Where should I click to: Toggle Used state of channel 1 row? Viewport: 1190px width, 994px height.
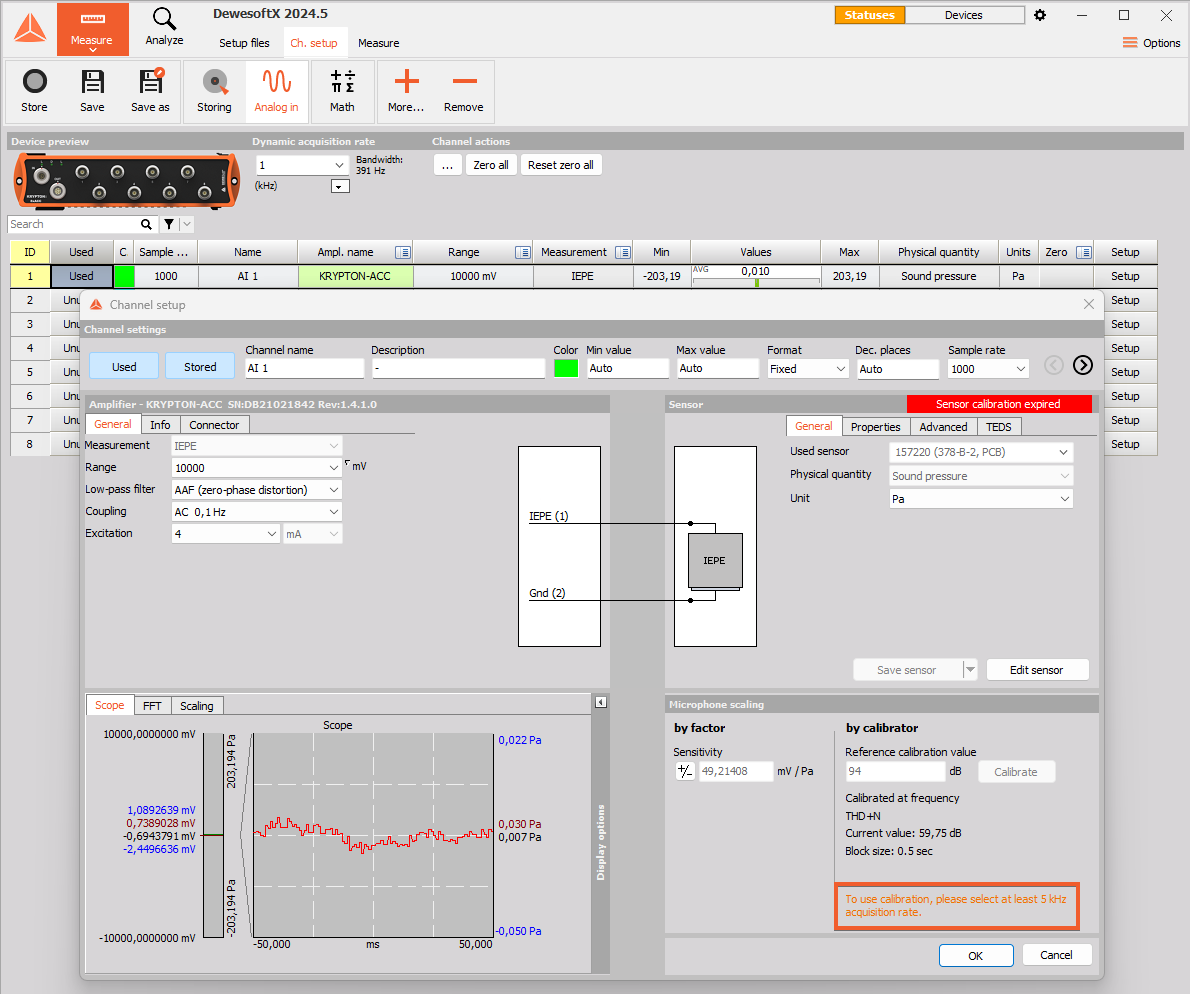click(x=81, y=276)
